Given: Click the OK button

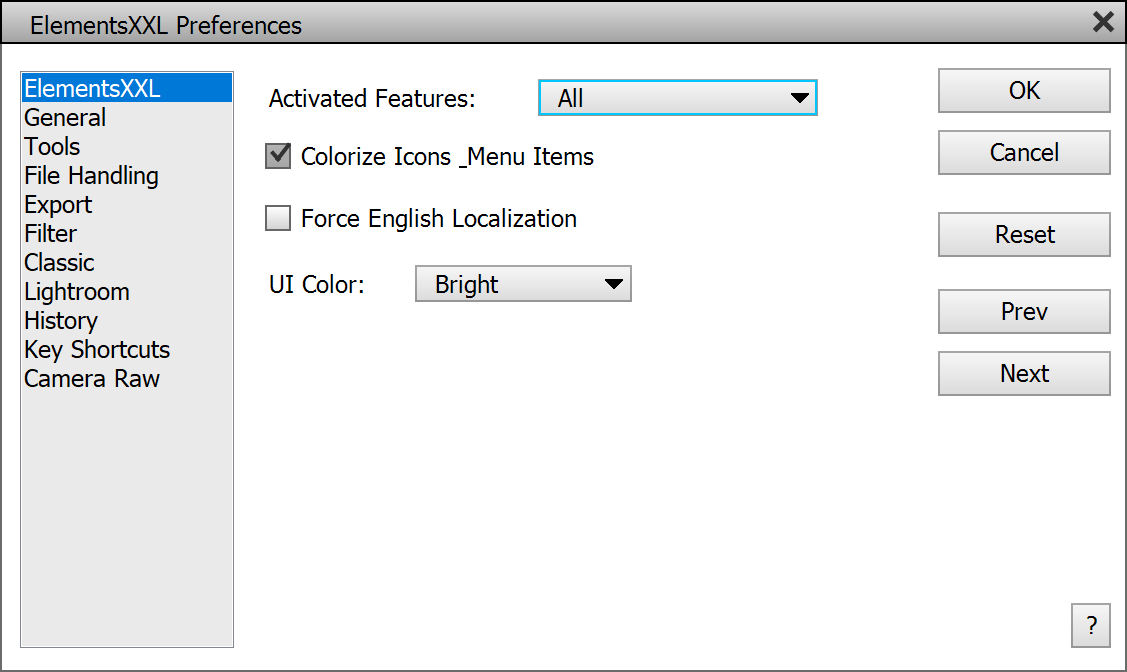Looking at the screenshot, I should coord(1024,91).
